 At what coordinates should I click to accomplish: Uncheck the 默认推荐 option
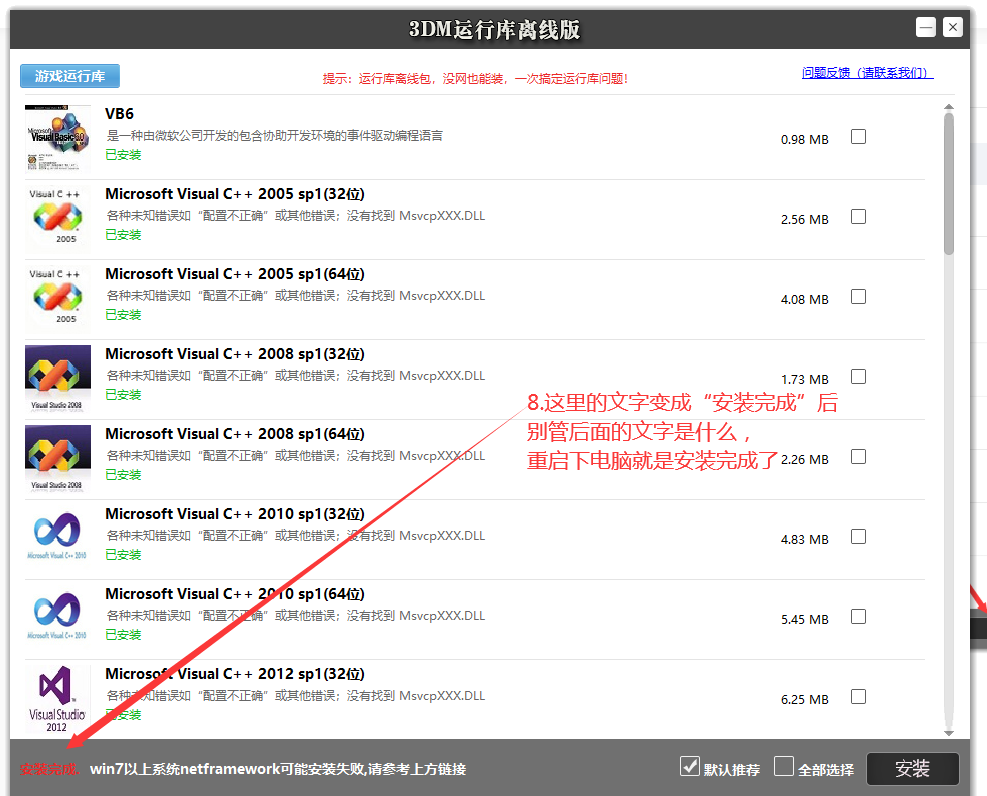click(690, 767)
